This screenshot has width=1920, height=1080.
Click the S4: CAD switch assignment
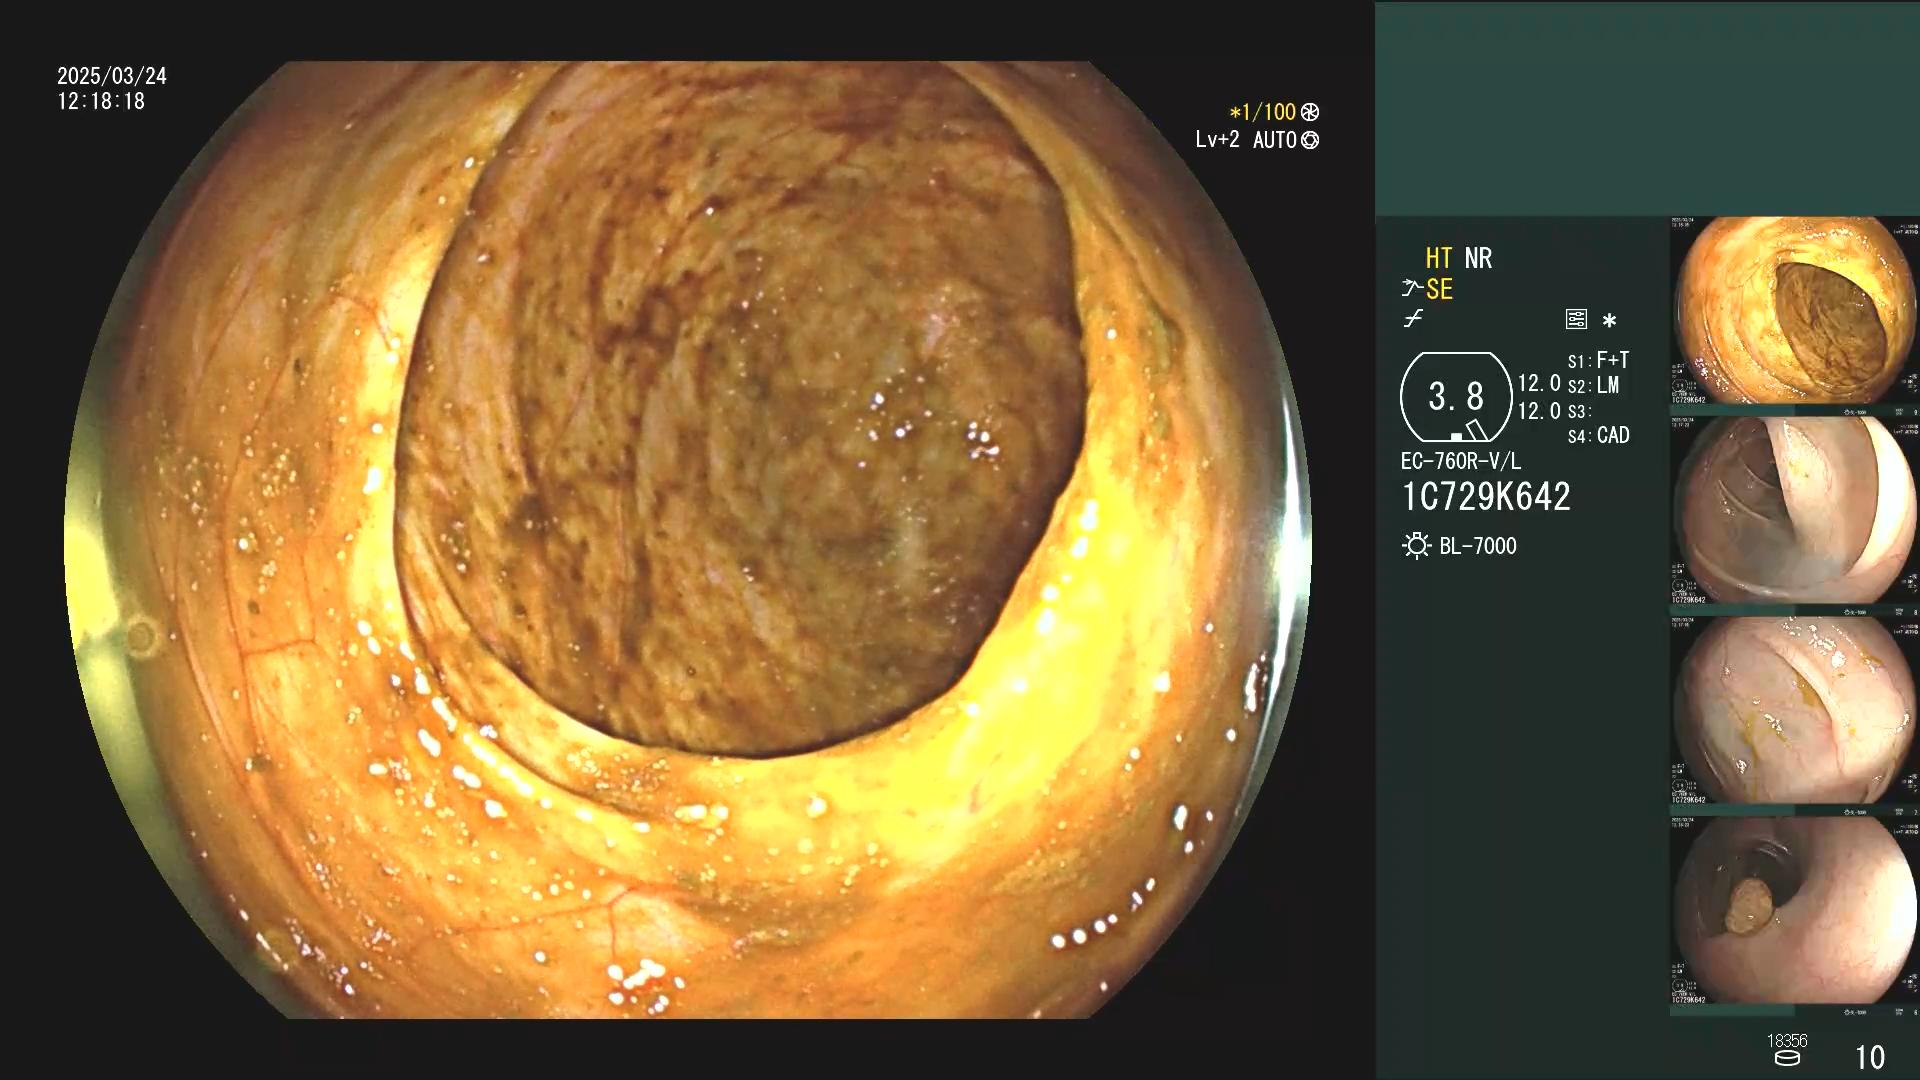coord(1598,436)
